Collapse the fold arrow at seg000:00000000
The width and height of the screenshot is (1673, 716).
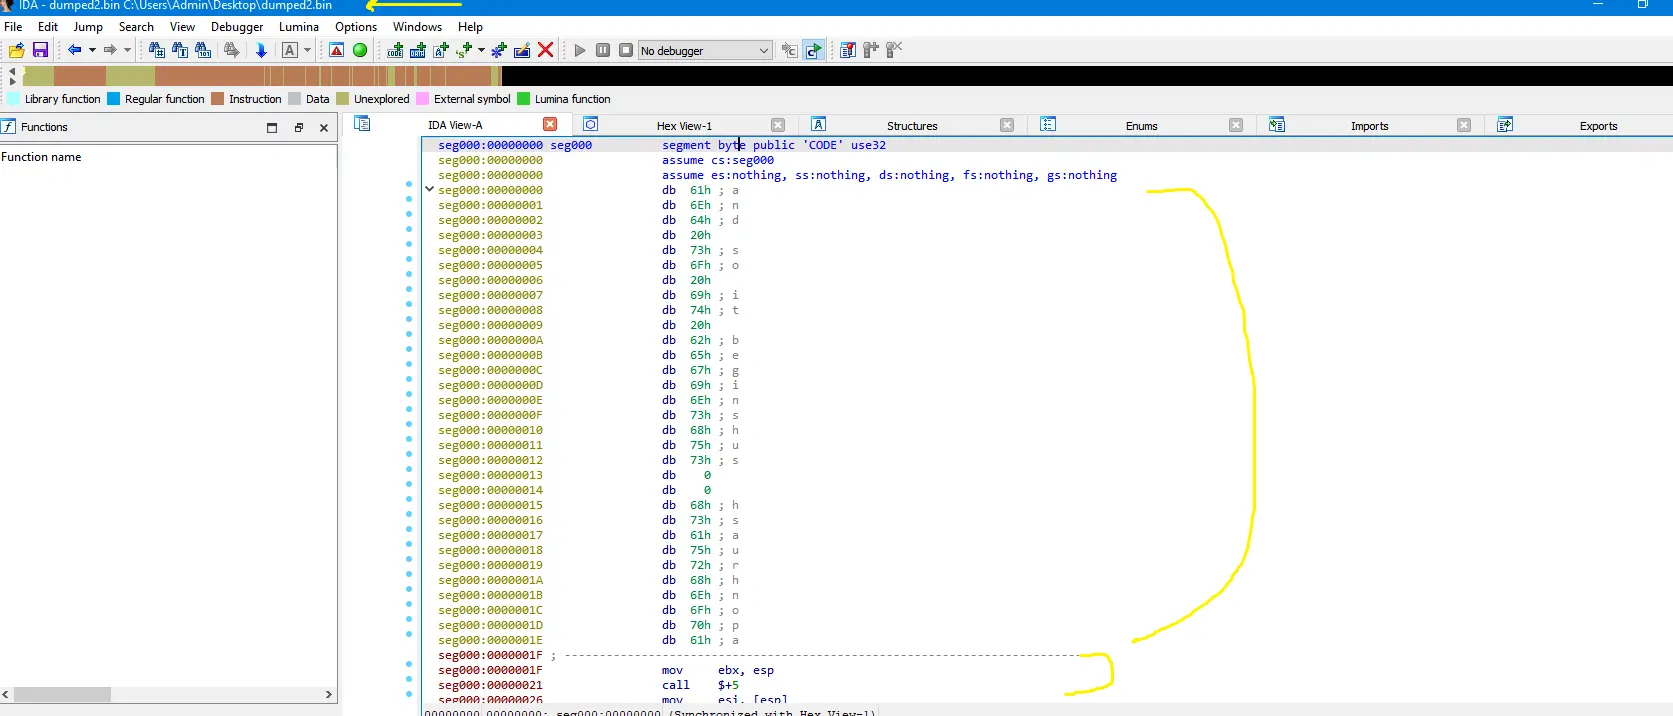point(429,189)
